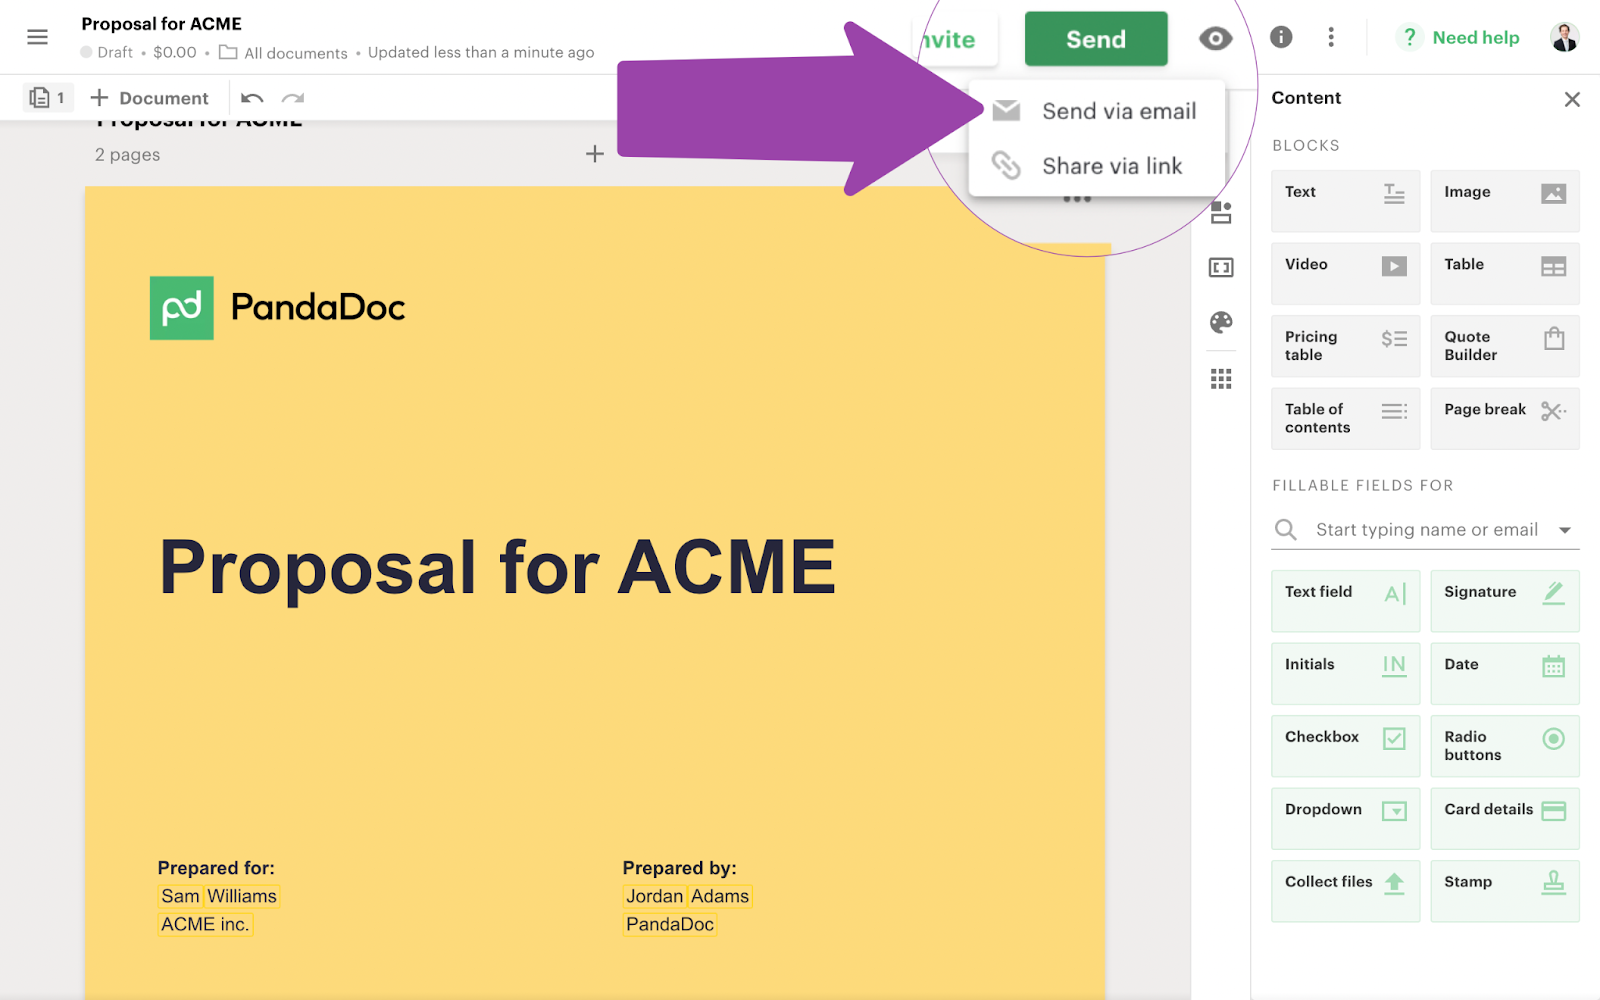Viewport: 1600px width, 1000px height.
Task: Add a Collect files field
Action: pyautogui.click(x=1346, y=891)
